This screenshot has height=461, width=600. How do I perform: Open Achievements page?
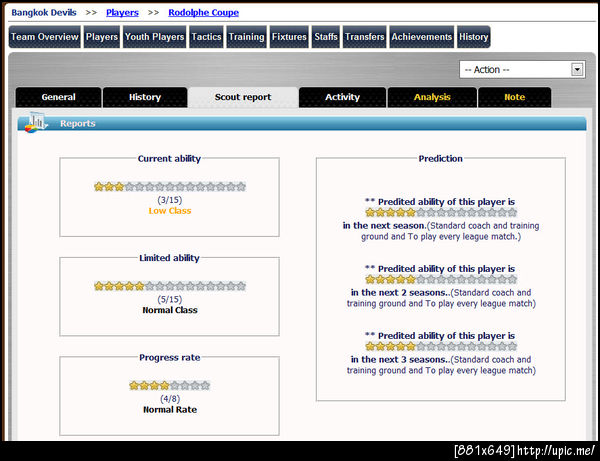tap(422, 37)
